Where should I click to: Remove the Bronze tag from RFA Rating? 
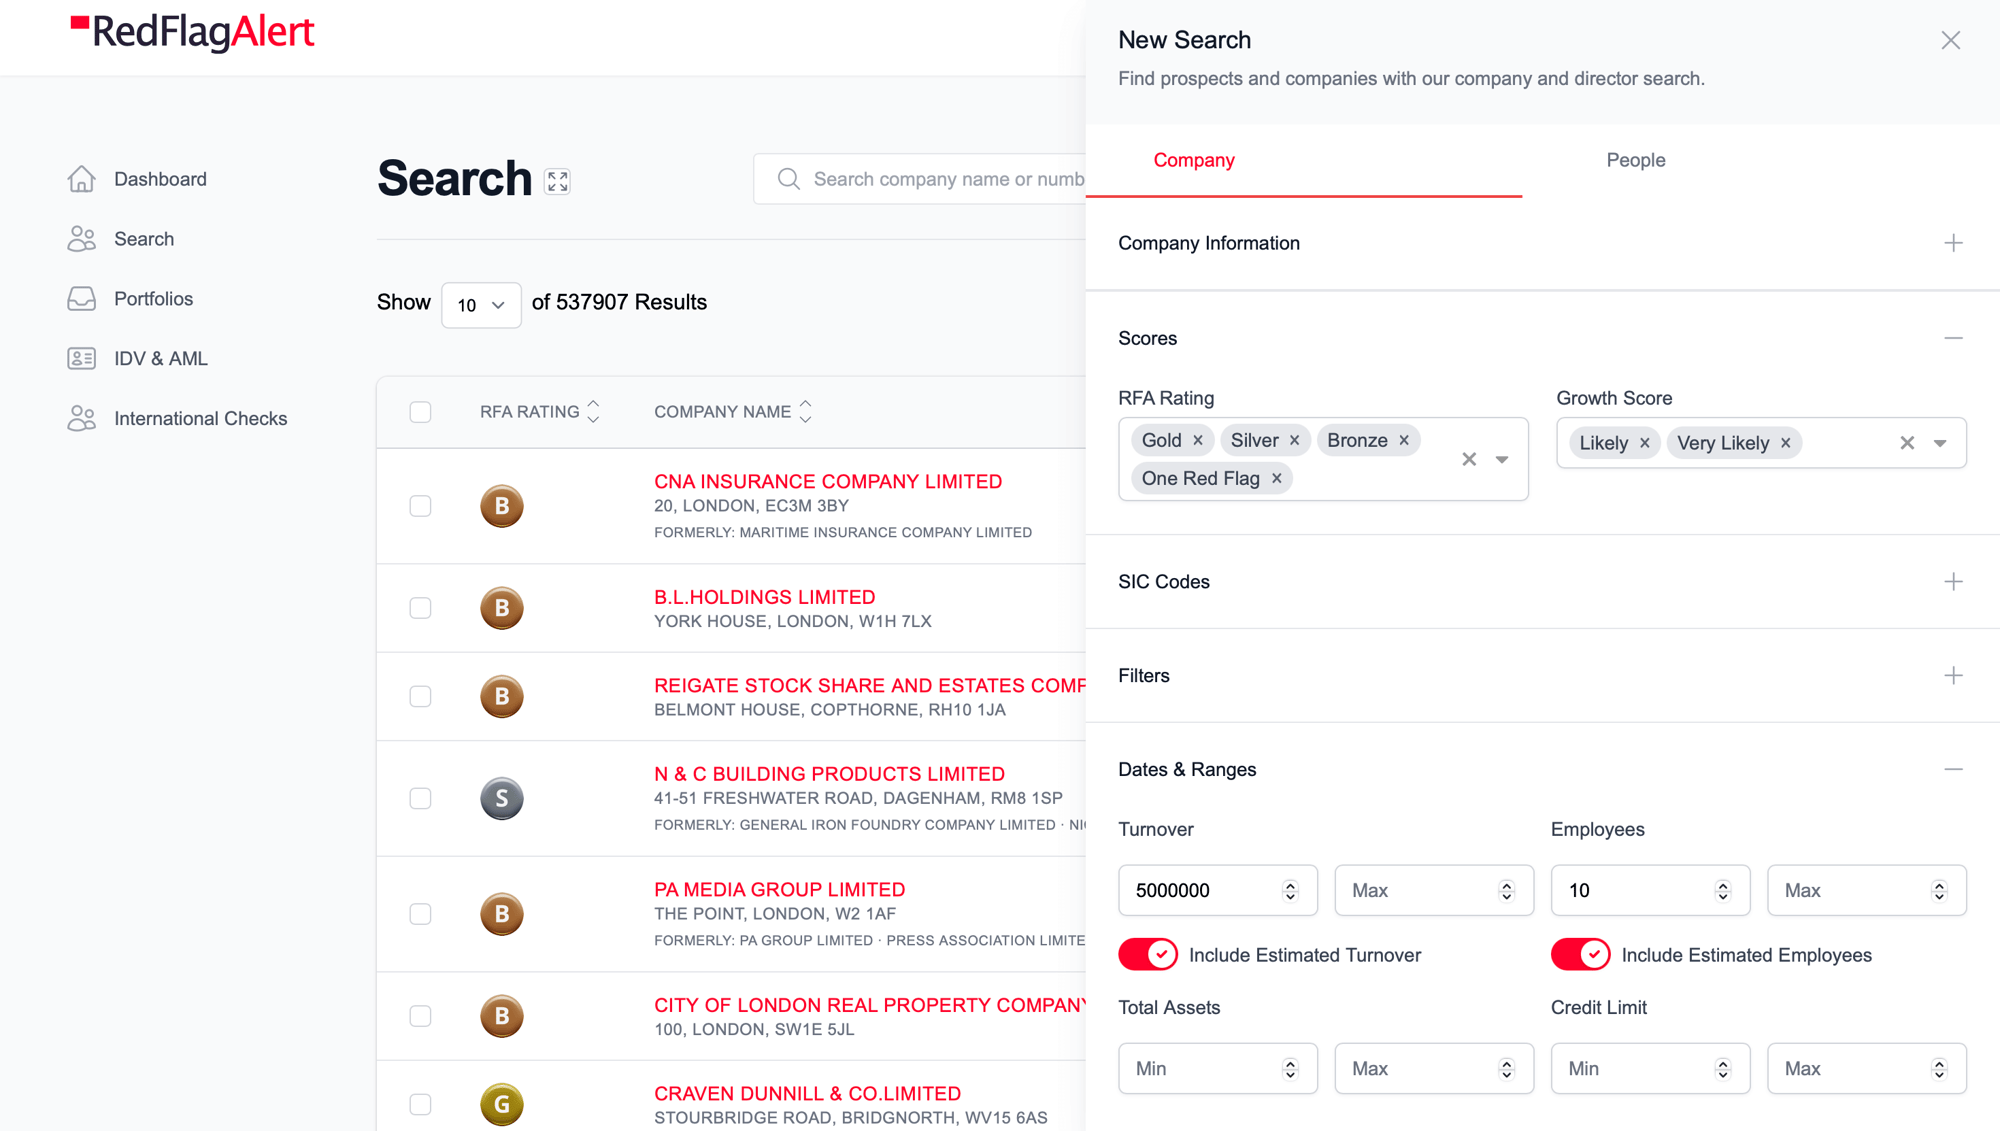(1404, 440)
